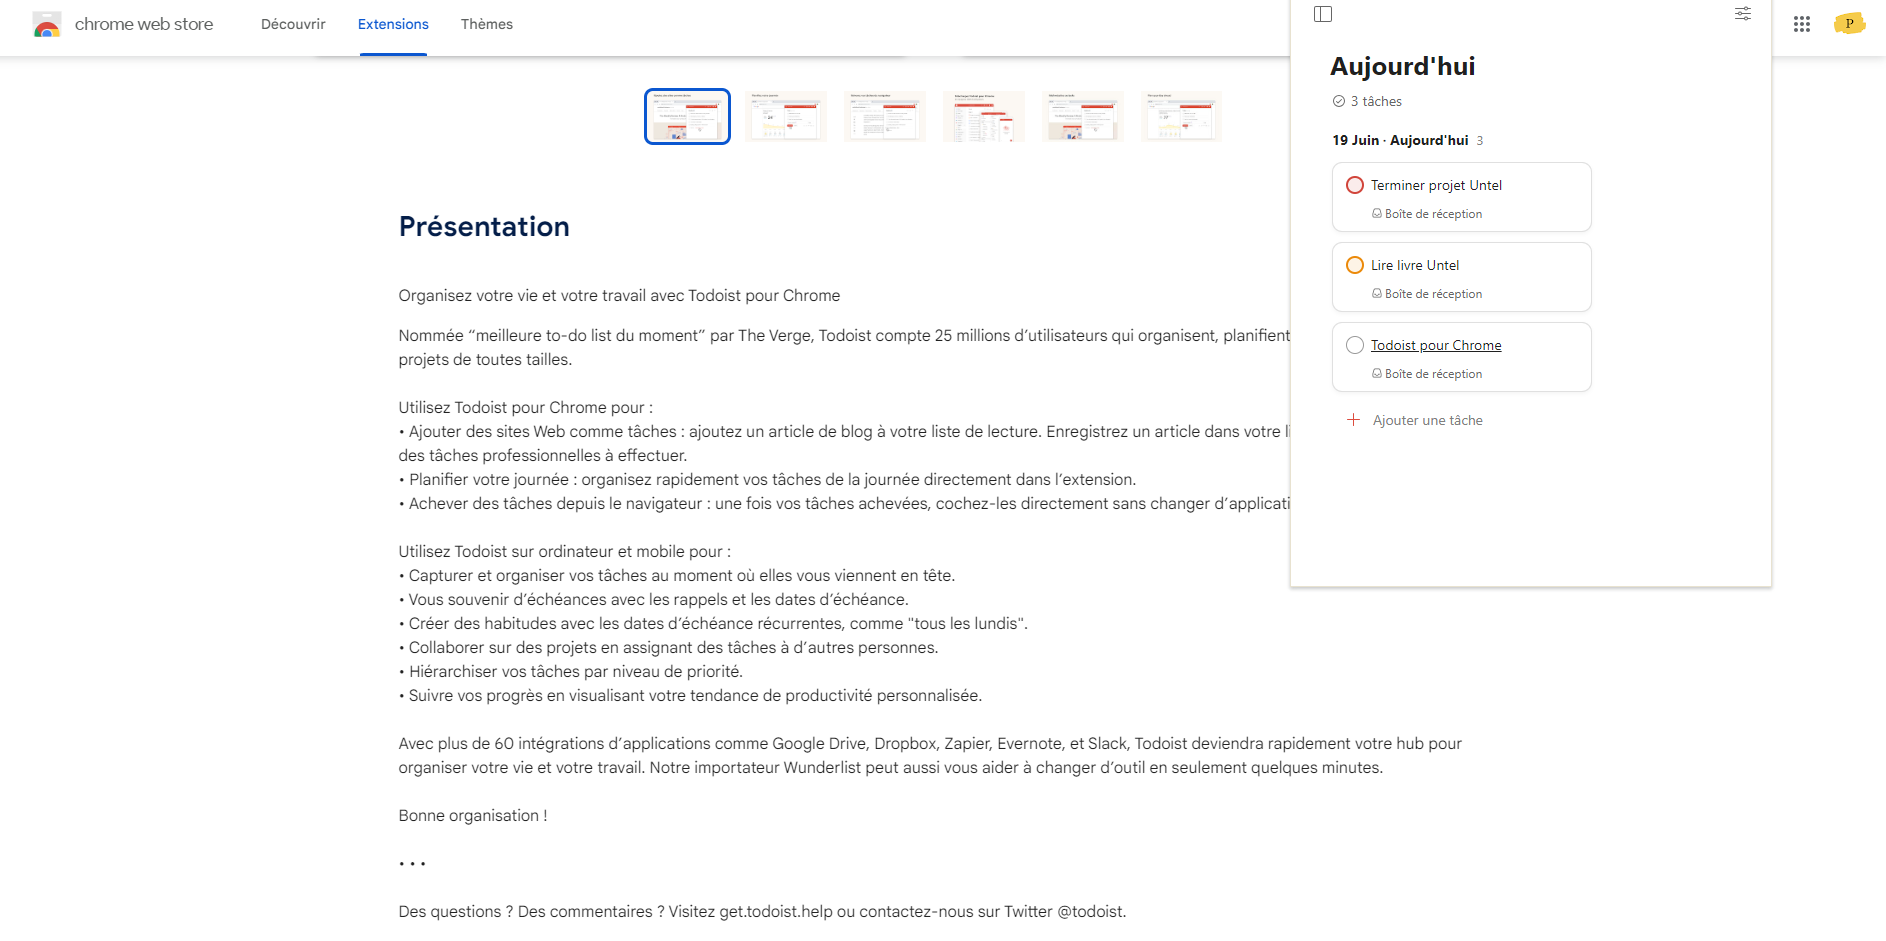Open the Google apps grid icon
The height and width of the screenshot is (941, 1886).
click(x=1802, y=24)
